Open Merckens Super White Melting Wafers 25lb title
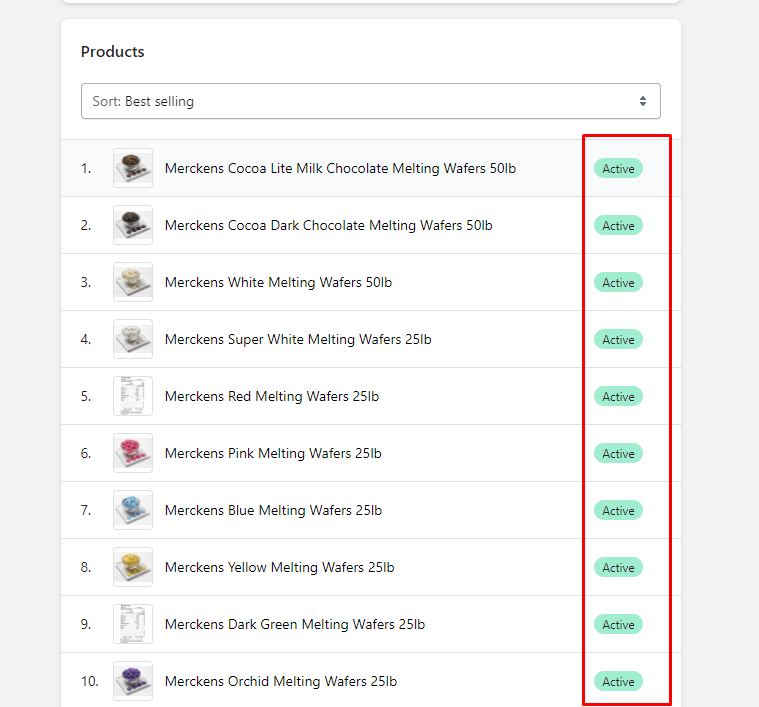Image resolution: width=759 pixels, height=707 pixels. (x=298, y=340)
